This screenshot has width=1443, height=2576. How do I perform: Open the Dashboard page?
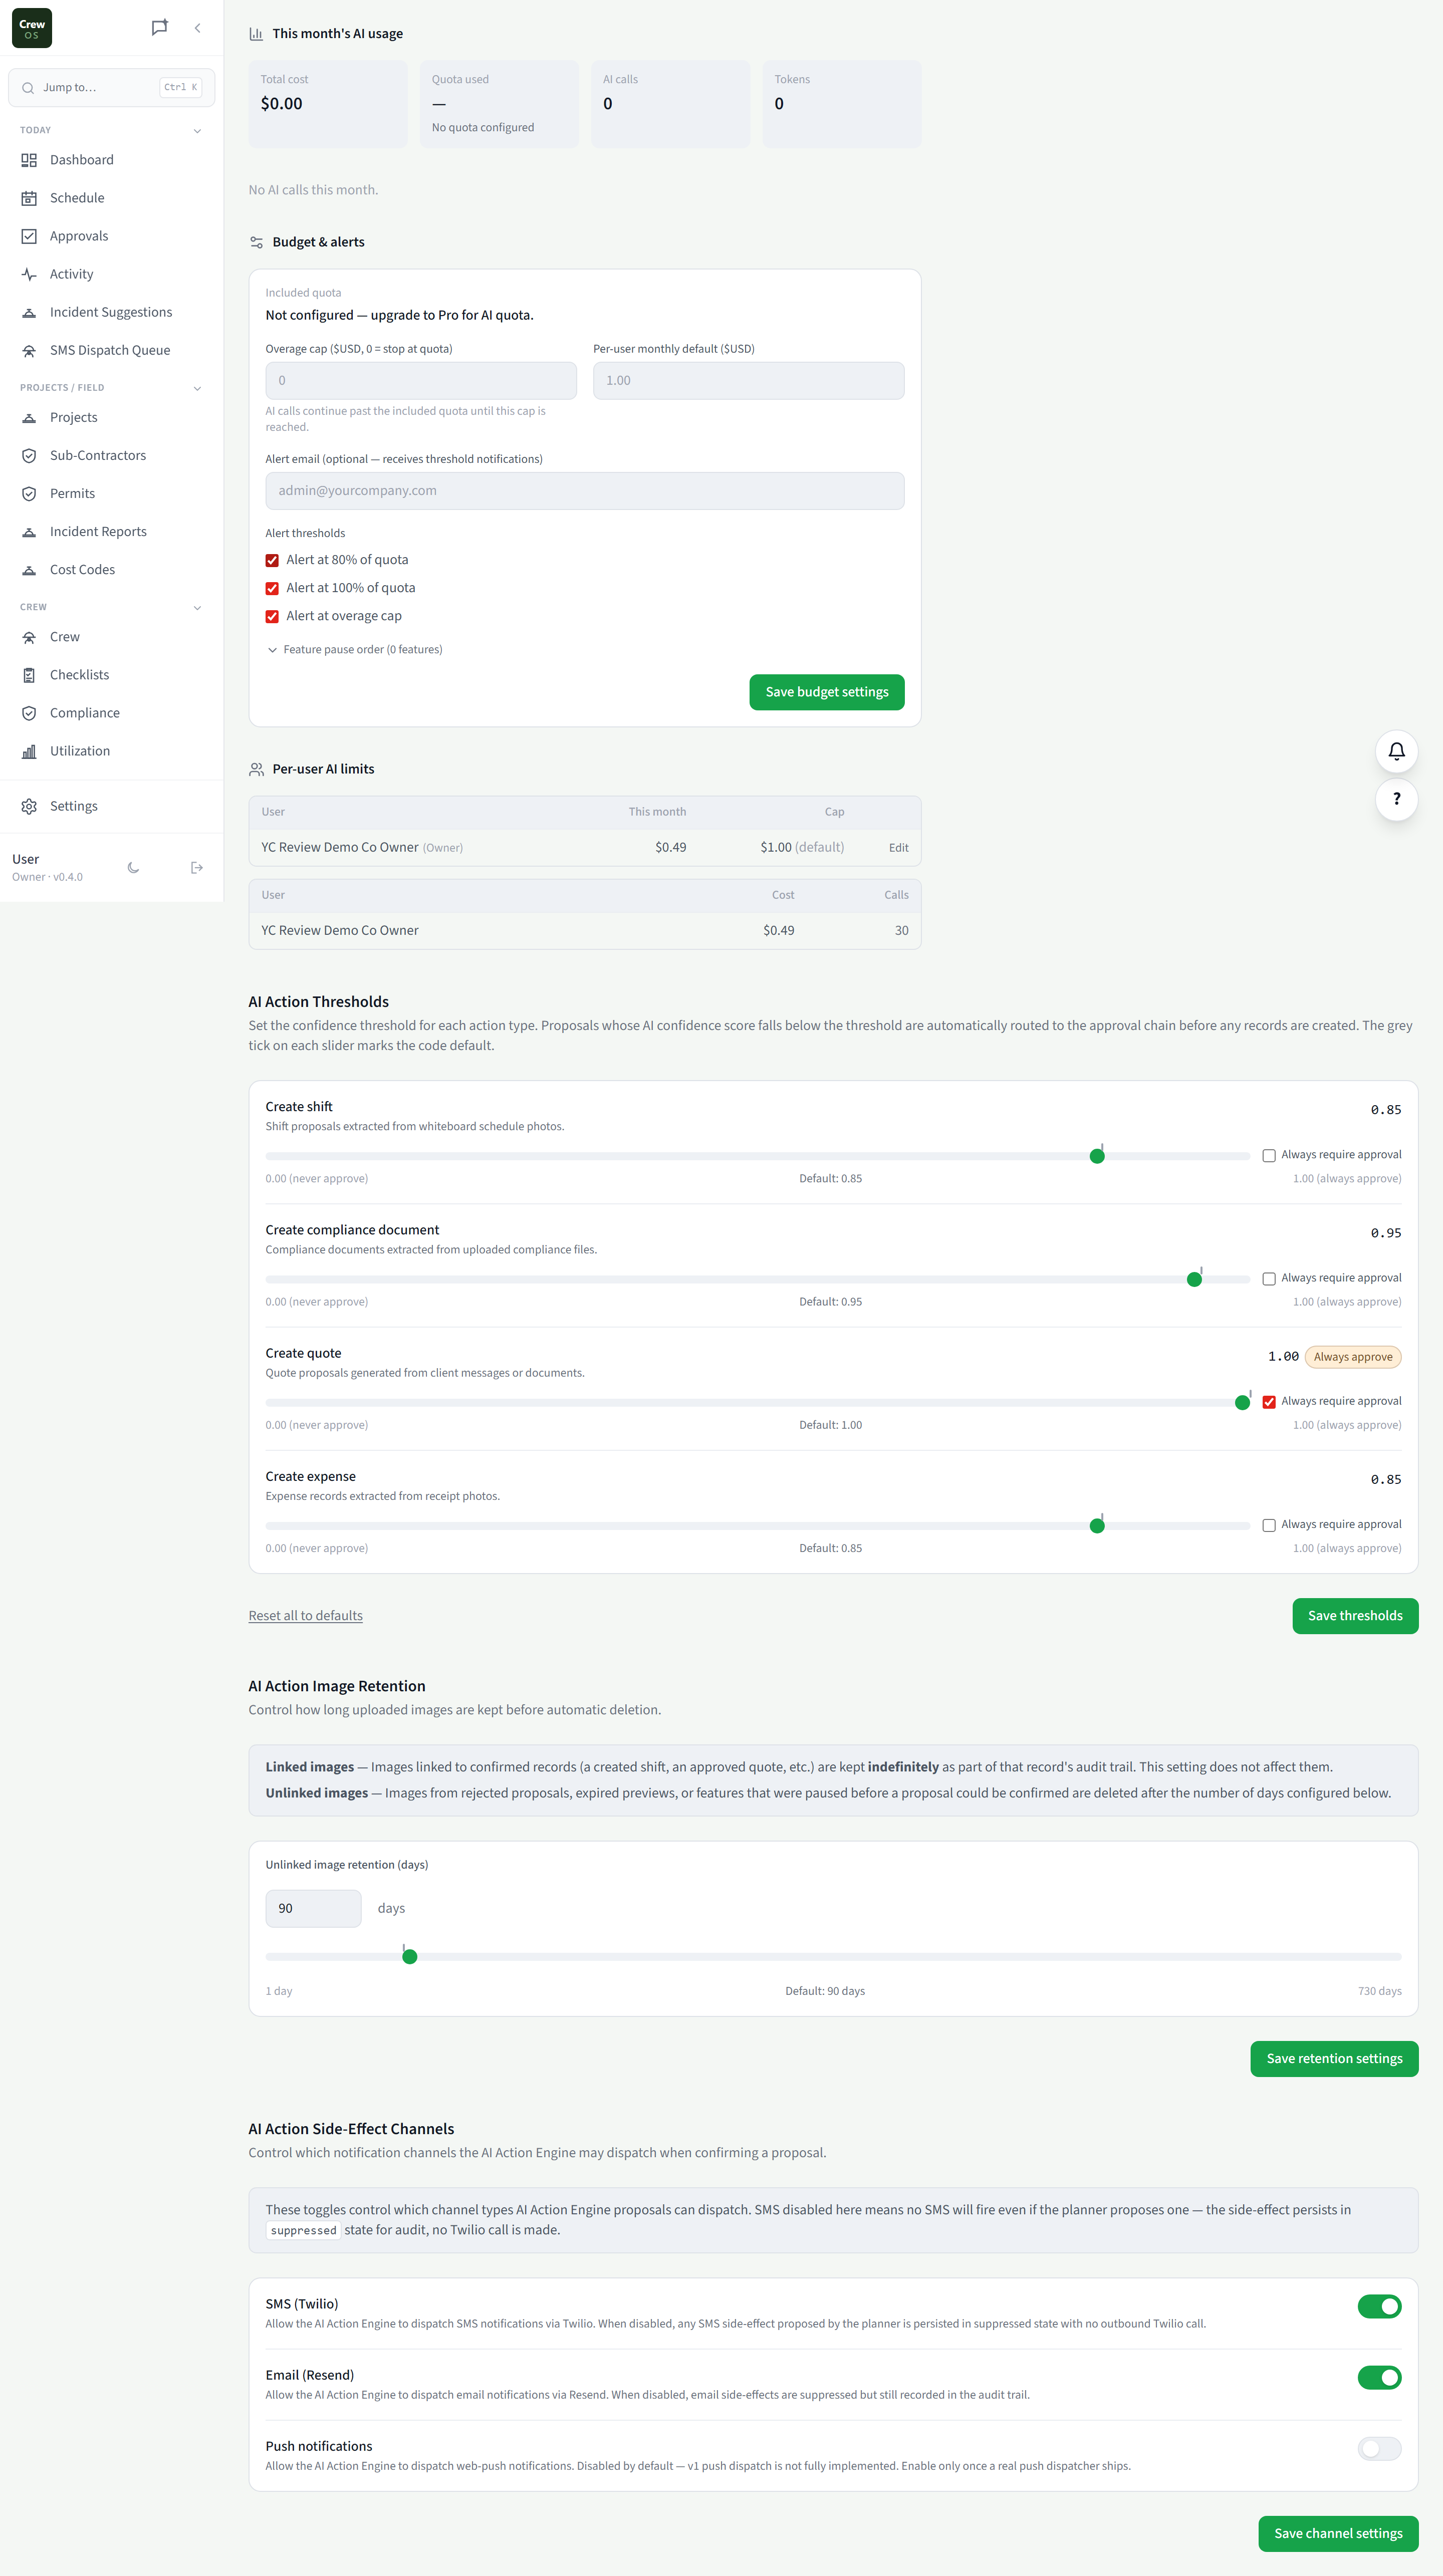pyautogui.click(x=111, y=160)
